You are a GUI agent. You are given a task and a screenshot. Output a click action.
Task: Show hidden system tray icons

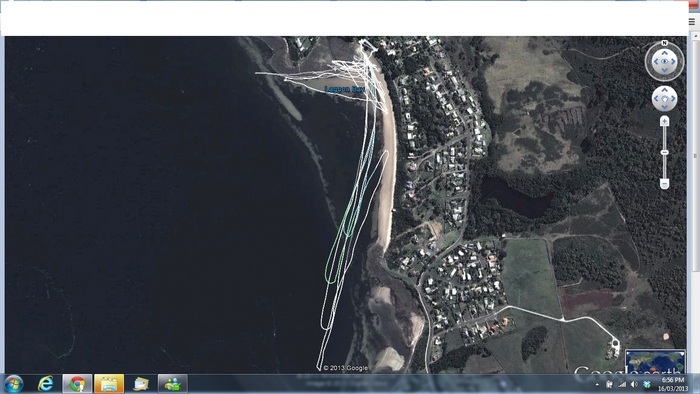pos(597,384)
